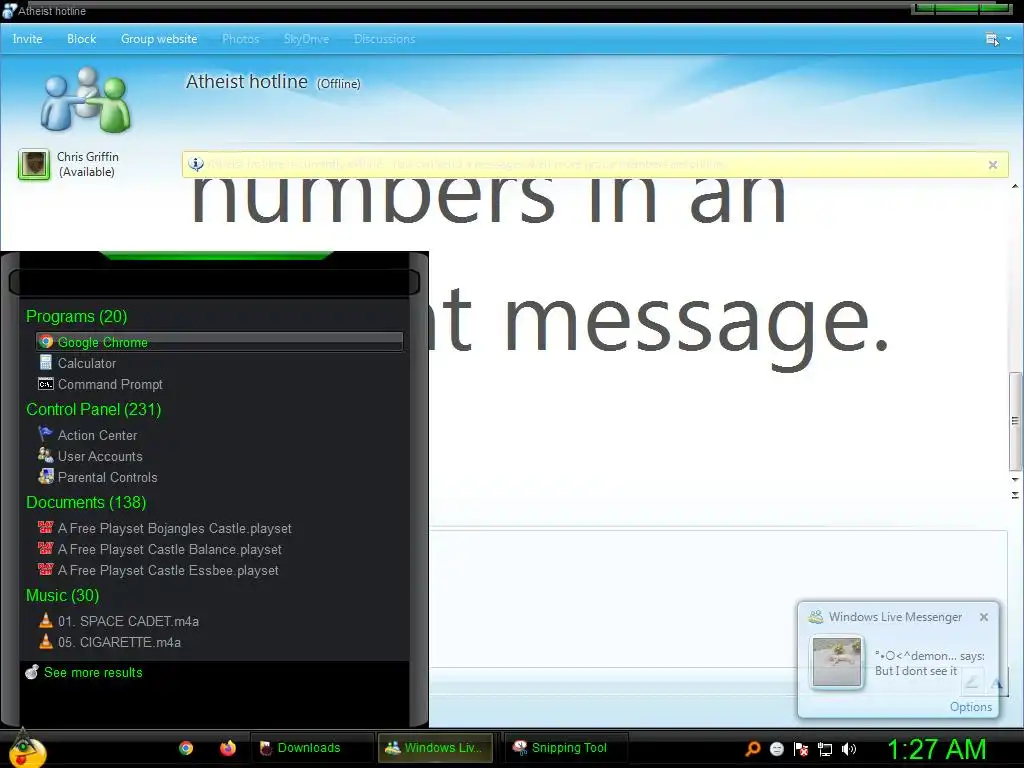Switch to Windows Live taskbar button
Screen dimensions: 1024x768
(436, 748)
